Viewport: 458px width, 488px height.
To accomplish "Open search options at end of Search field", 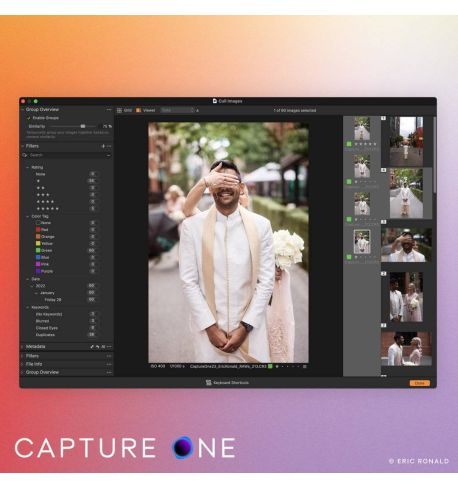I will [x=109, y=155].
